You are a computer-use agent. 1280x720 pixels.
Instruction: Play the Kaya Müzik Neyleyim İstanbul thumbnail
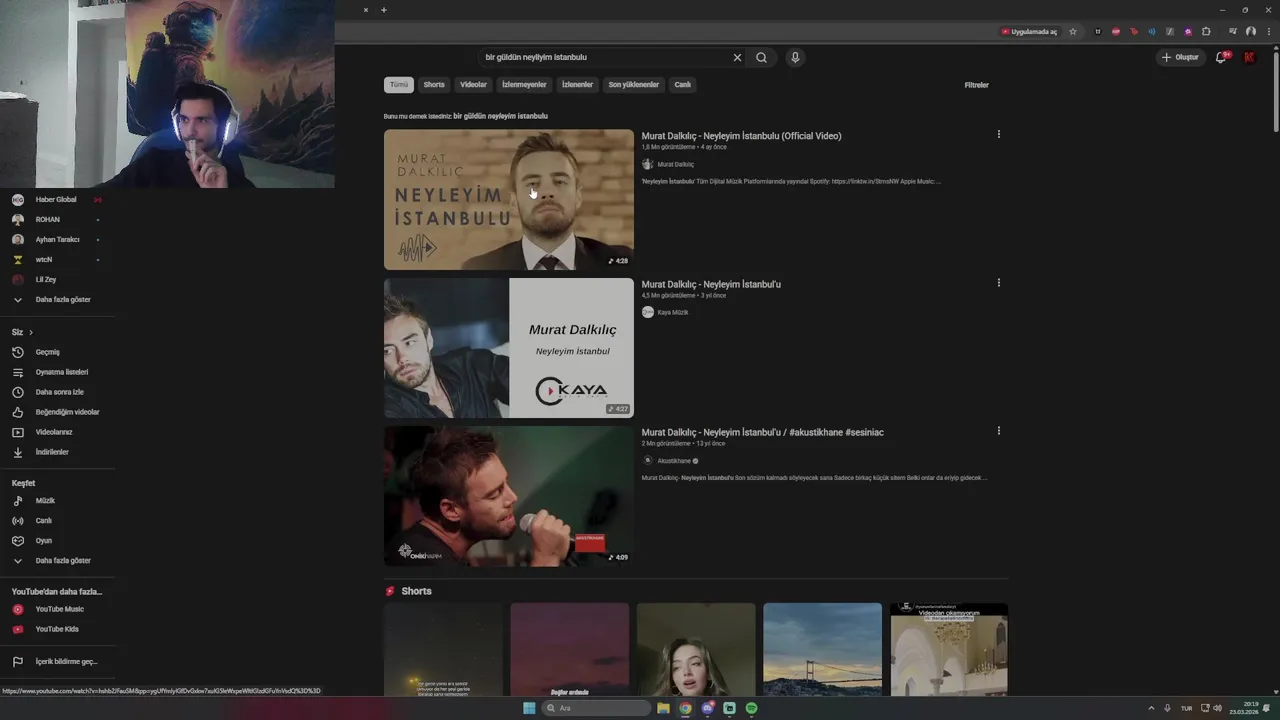(x=509, y=348)
